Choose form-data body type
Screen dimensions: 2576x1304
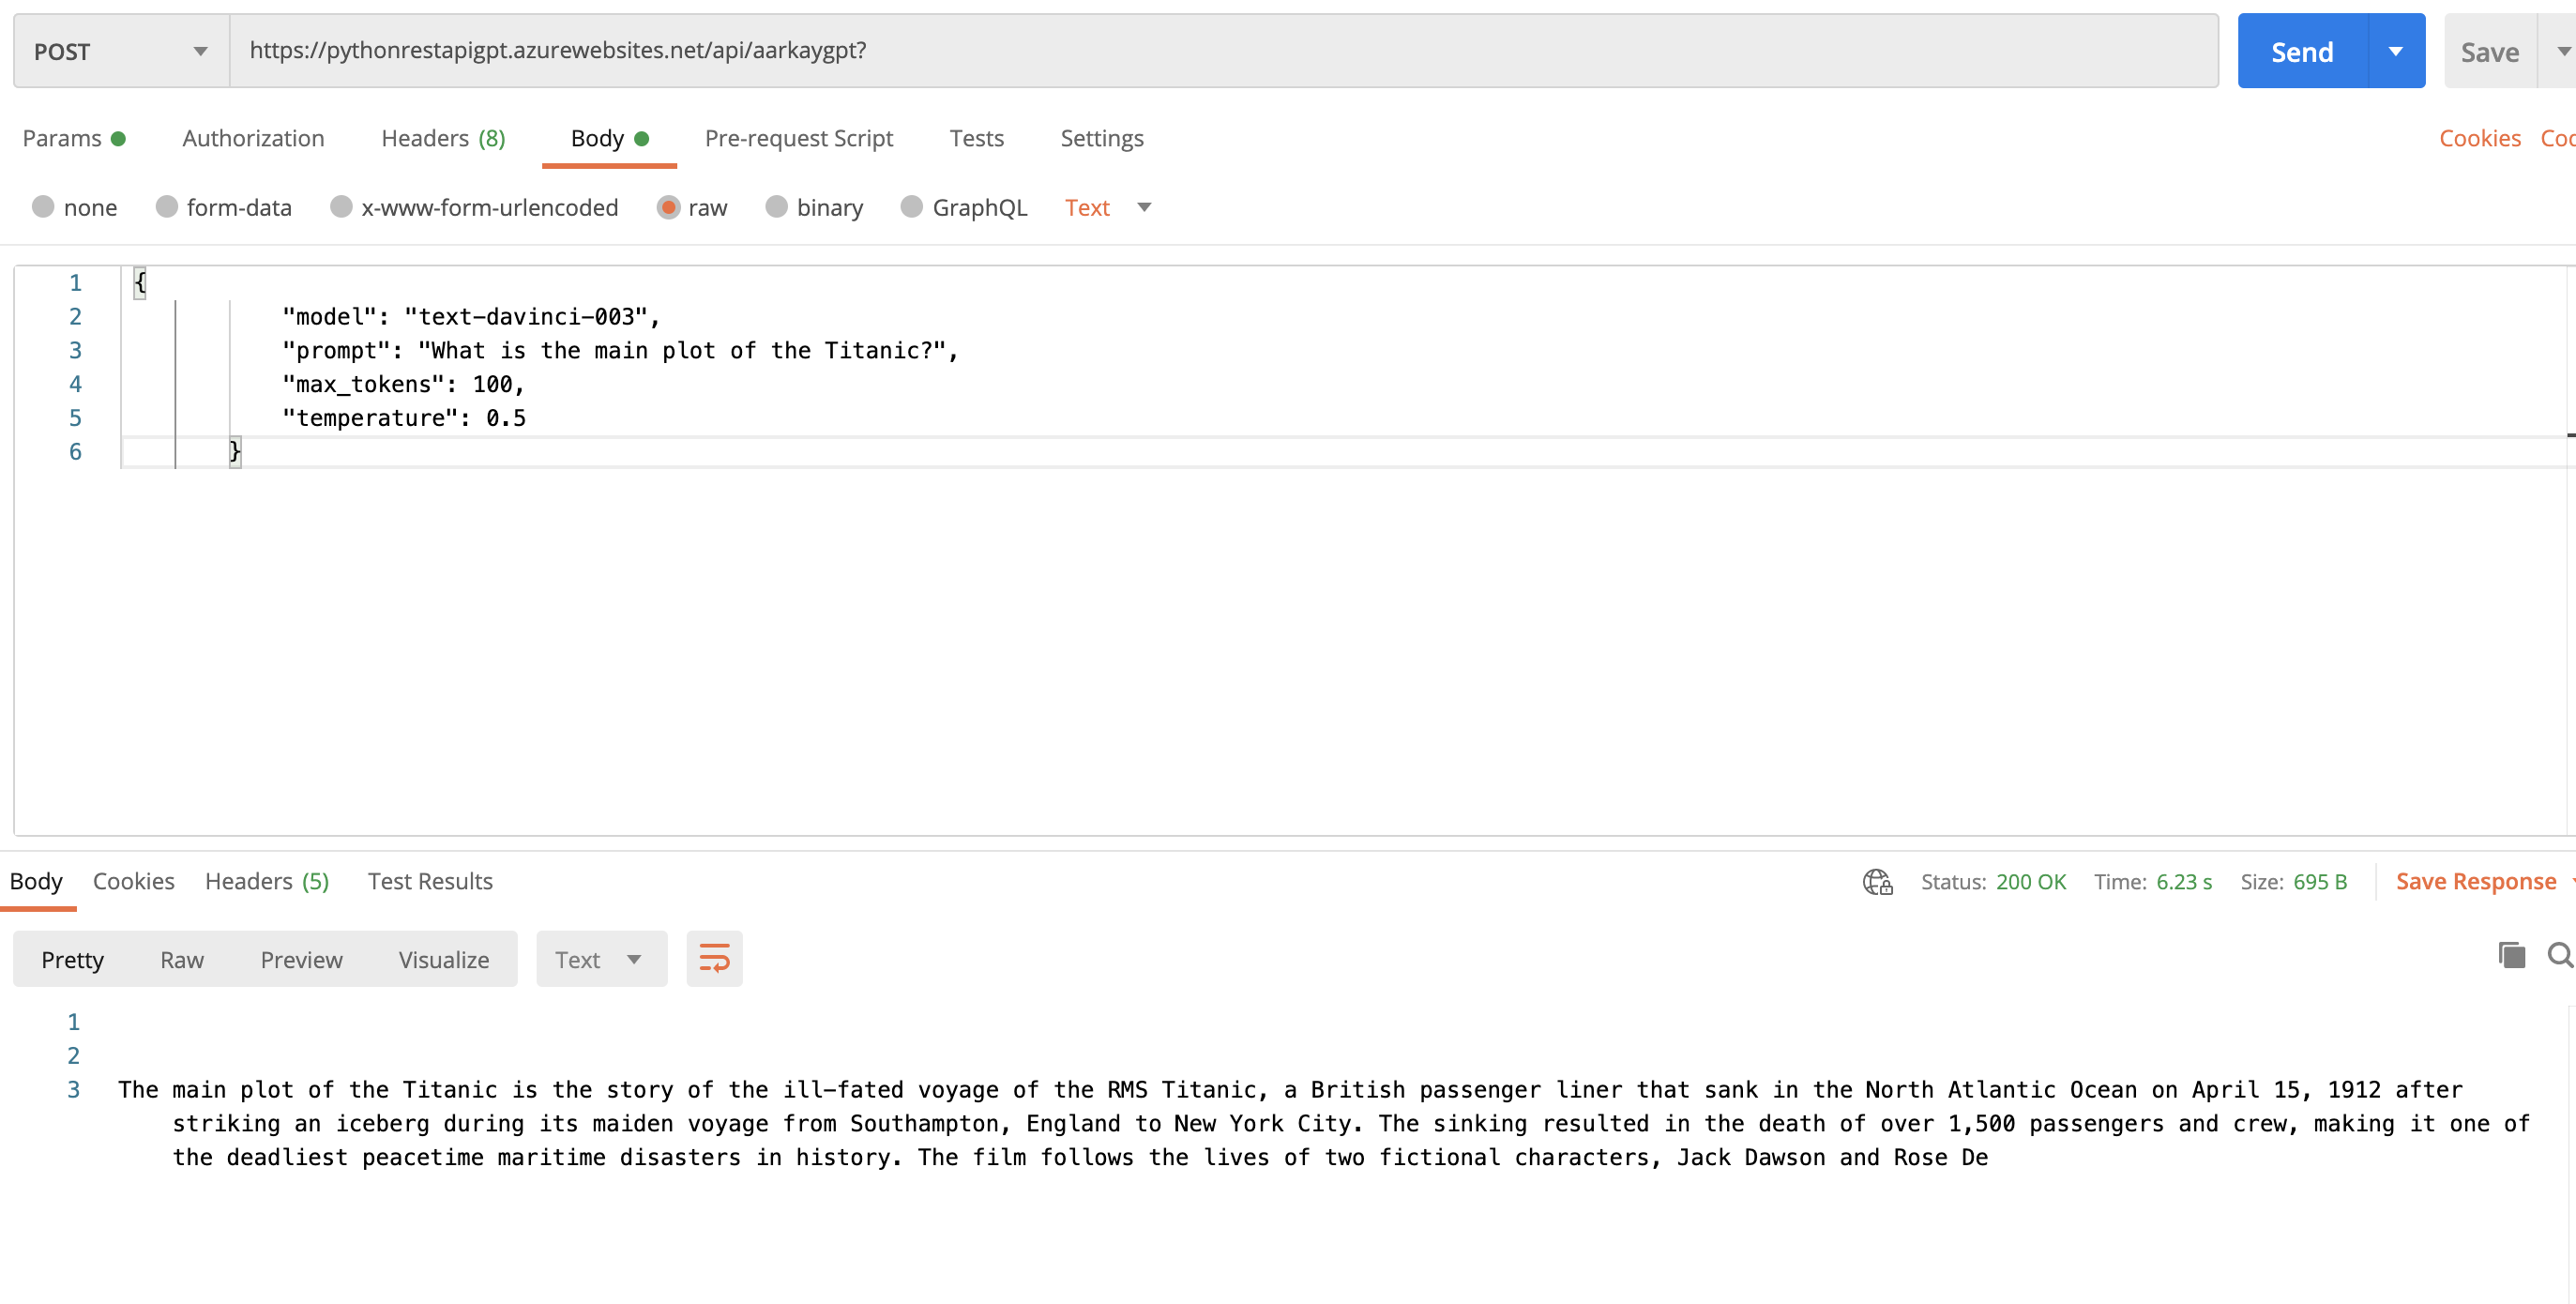(x=166, y=207)
